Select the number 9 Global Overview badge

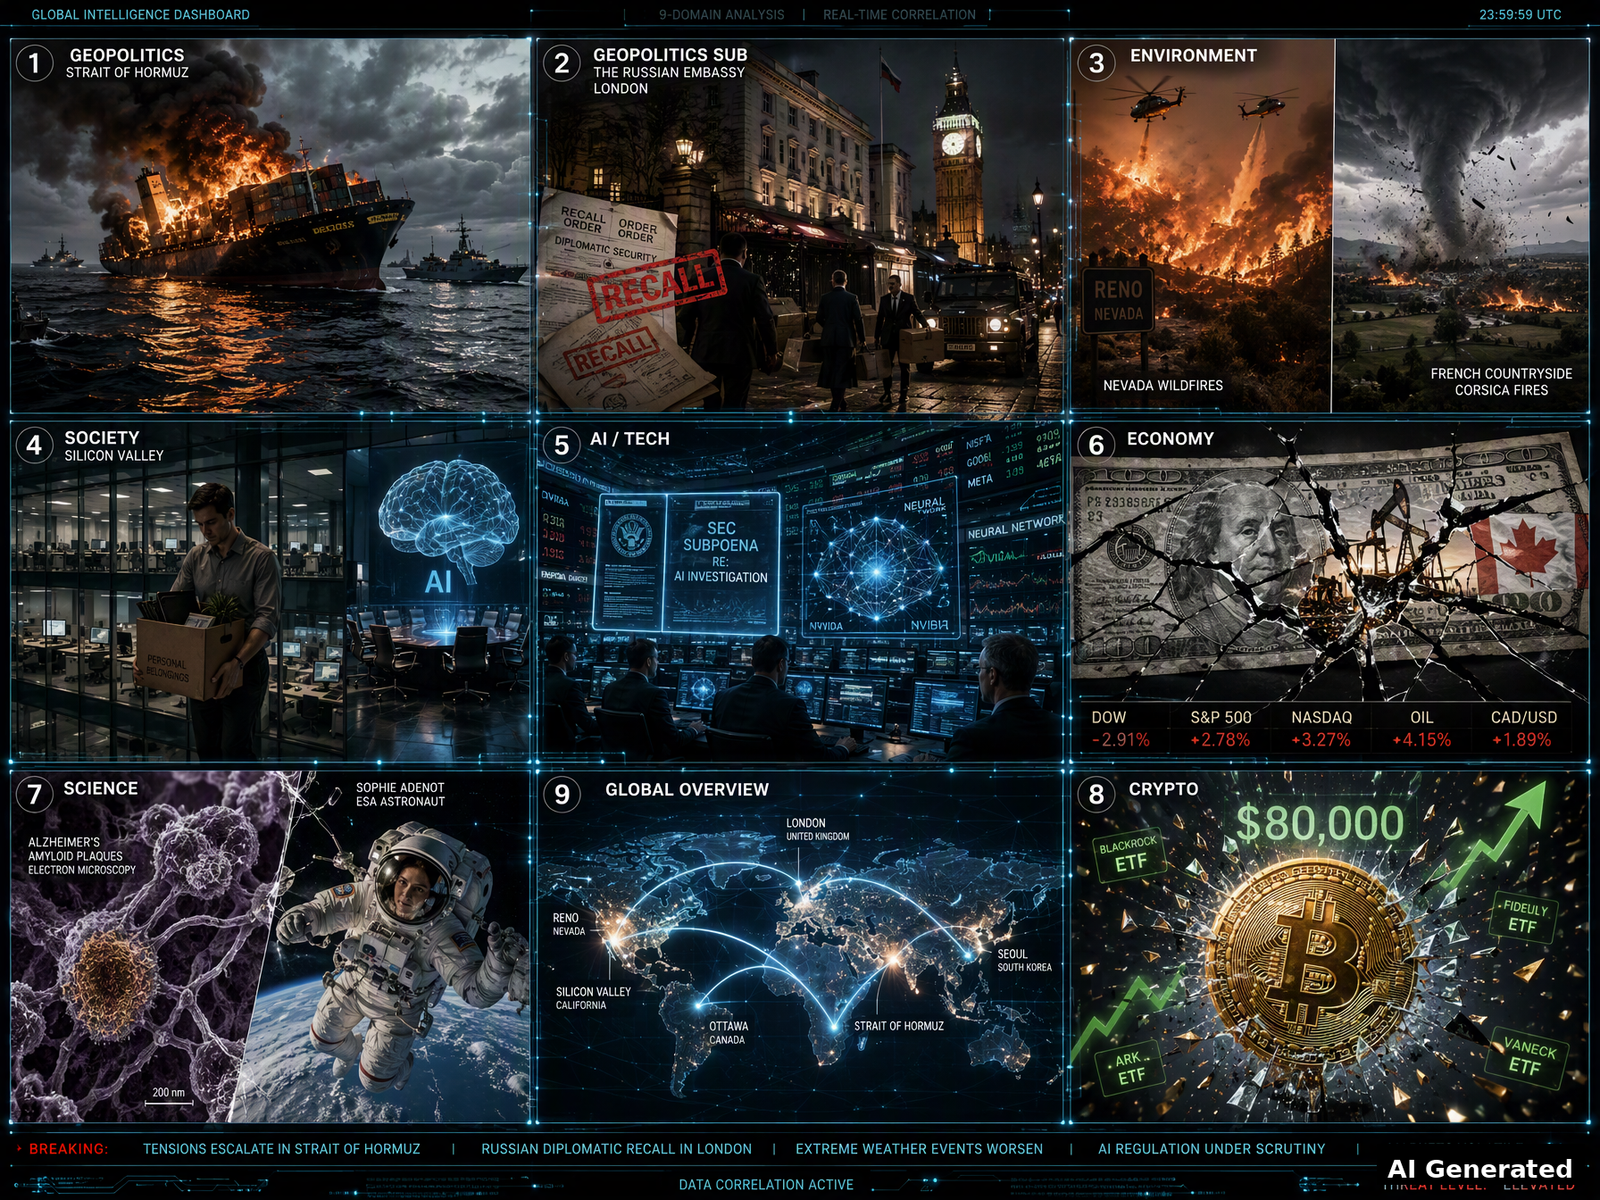tap(562, 794)
